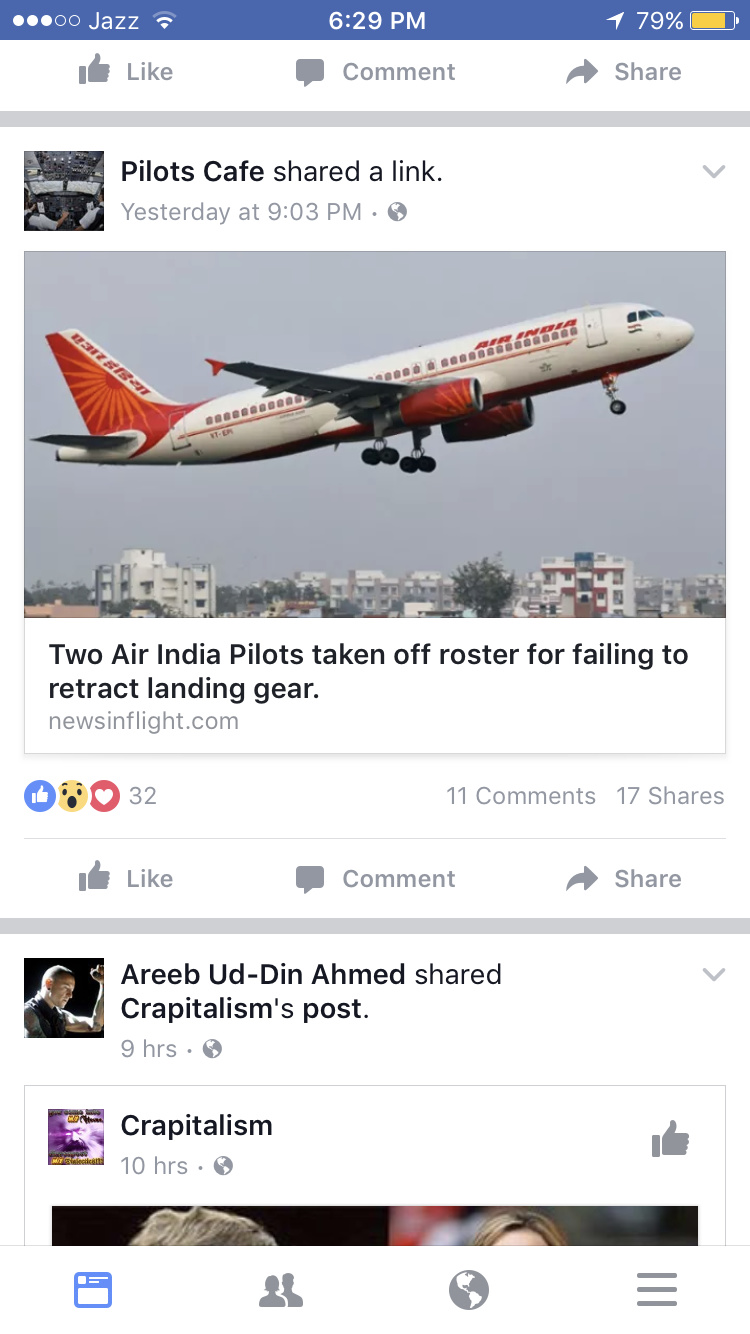Open Pilots Cafe profile picture
750x1334 pixels.
[64, 191]
